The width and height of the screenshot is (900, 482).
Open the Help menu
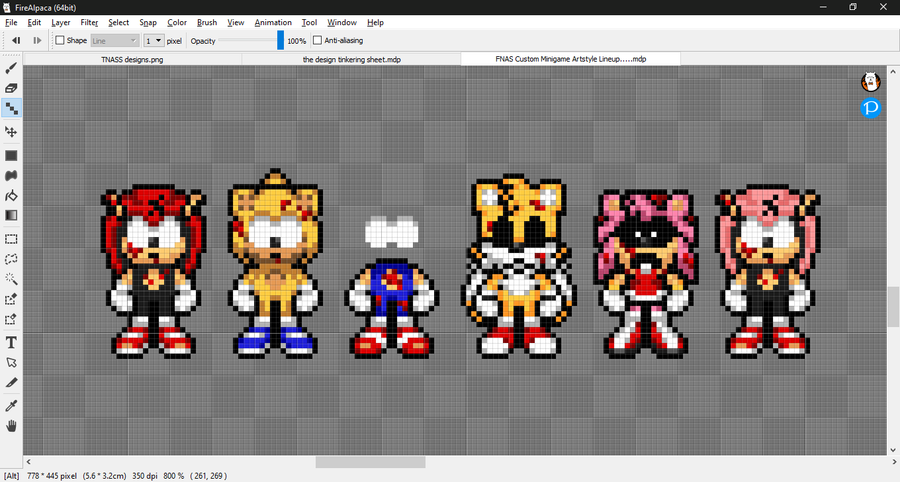pyautogui.click(x=375, y=22)
